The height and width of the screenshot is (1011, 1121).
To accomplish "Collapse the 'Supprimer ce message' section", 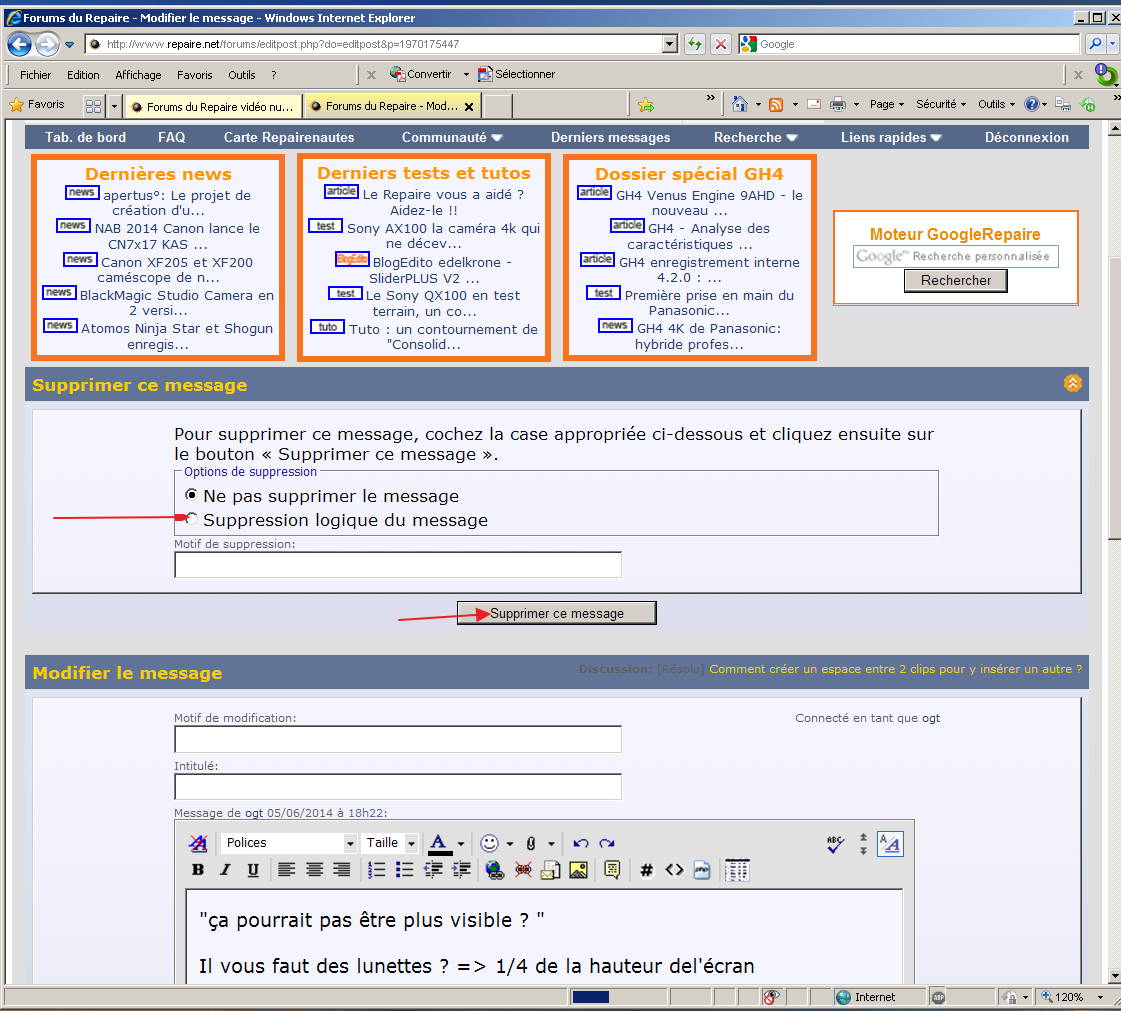I will pos(1072,383).
